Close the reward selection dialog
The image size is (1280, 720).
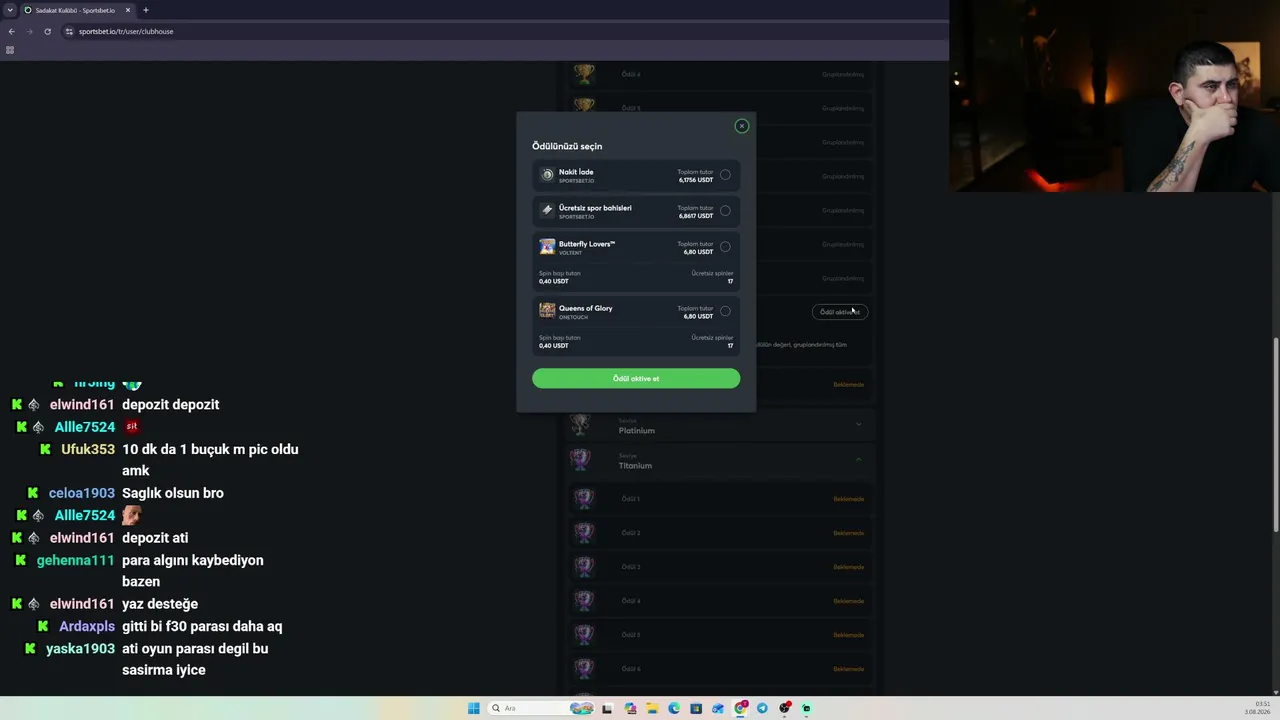click(x=742, y=126)
